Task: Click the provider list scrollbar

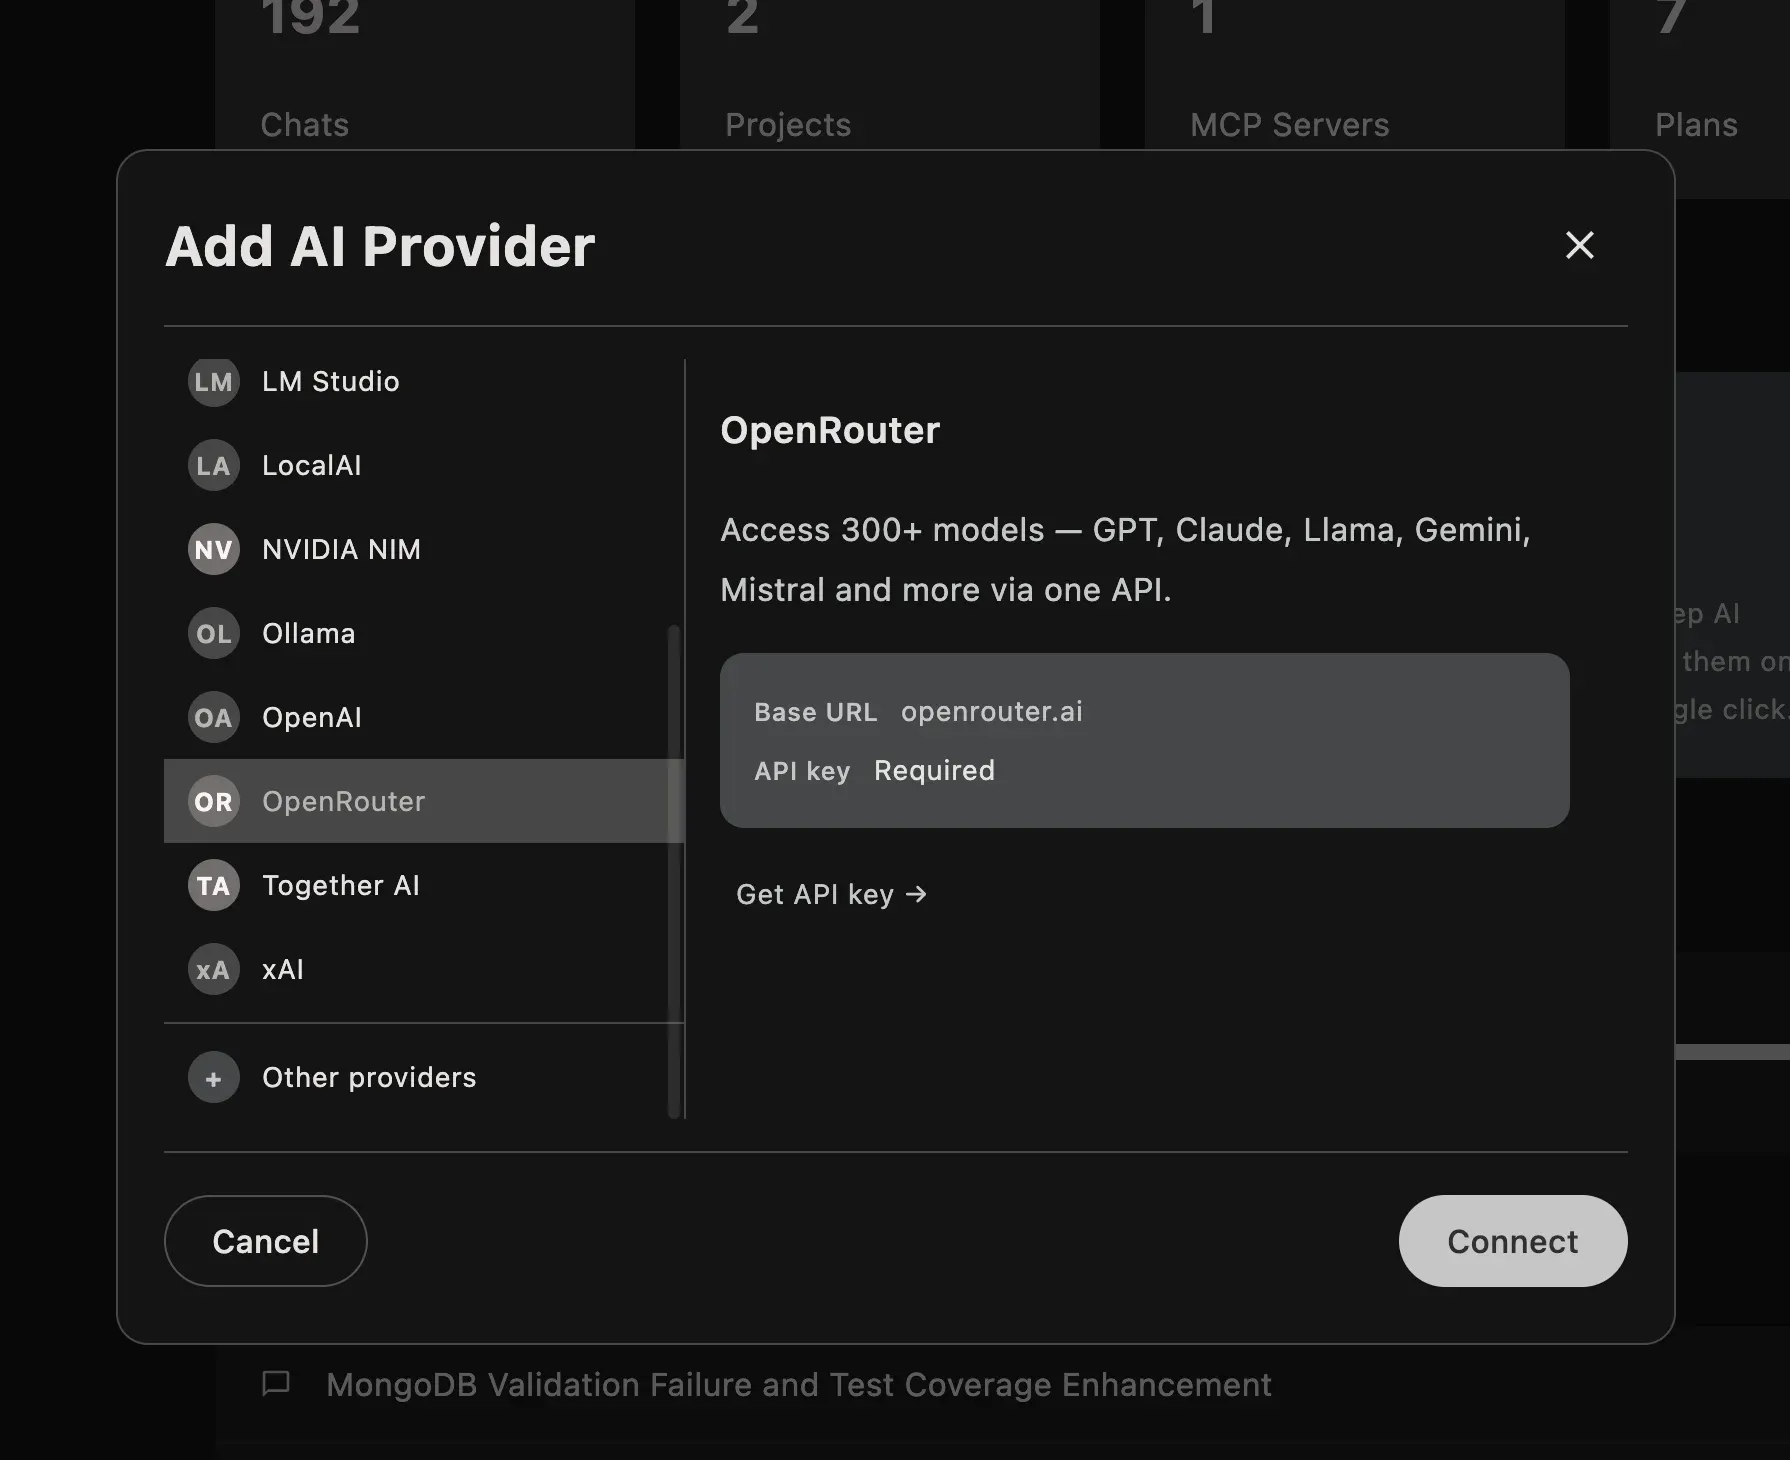Action: coord(674,870)
